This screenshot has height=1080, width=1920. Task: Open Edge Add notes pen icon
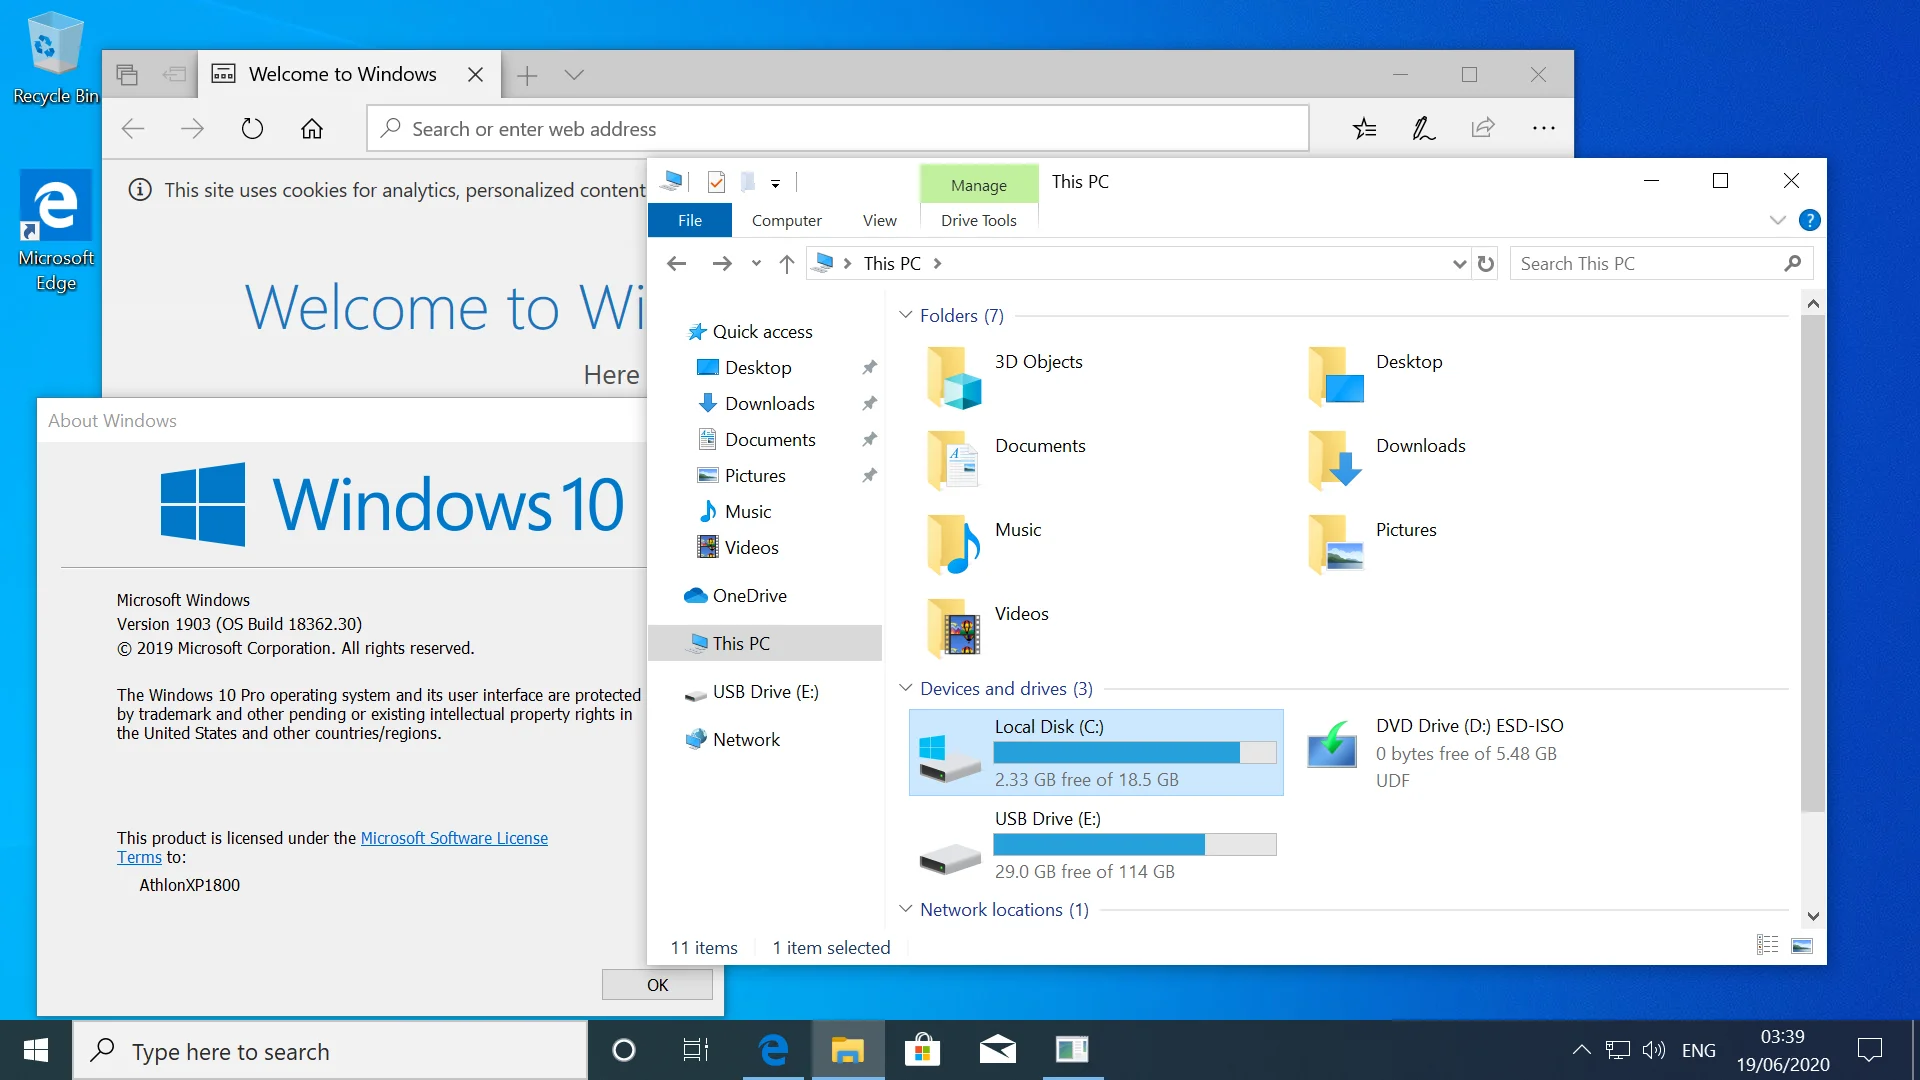[1423, 128]
